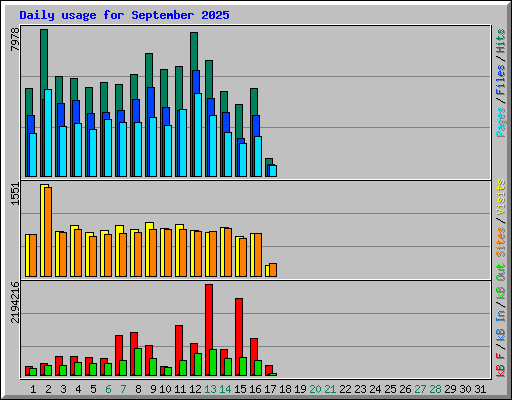Click the orange sites bar for day 9
This screenshot has width=512, height=400.
pos(153,253)
